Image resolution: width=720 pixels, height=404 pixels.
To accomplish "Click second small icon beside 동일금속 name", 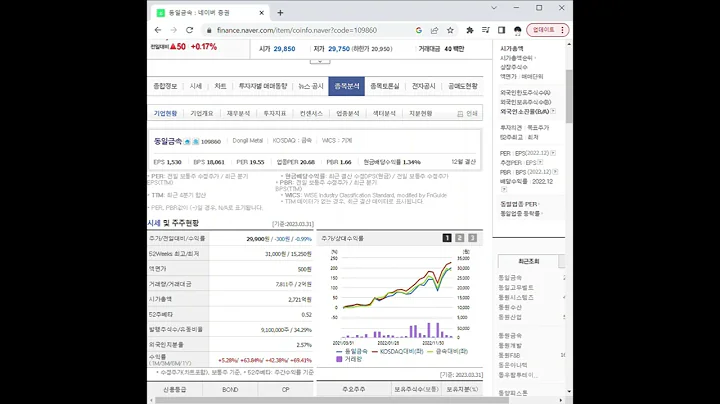I will [196, 141].
